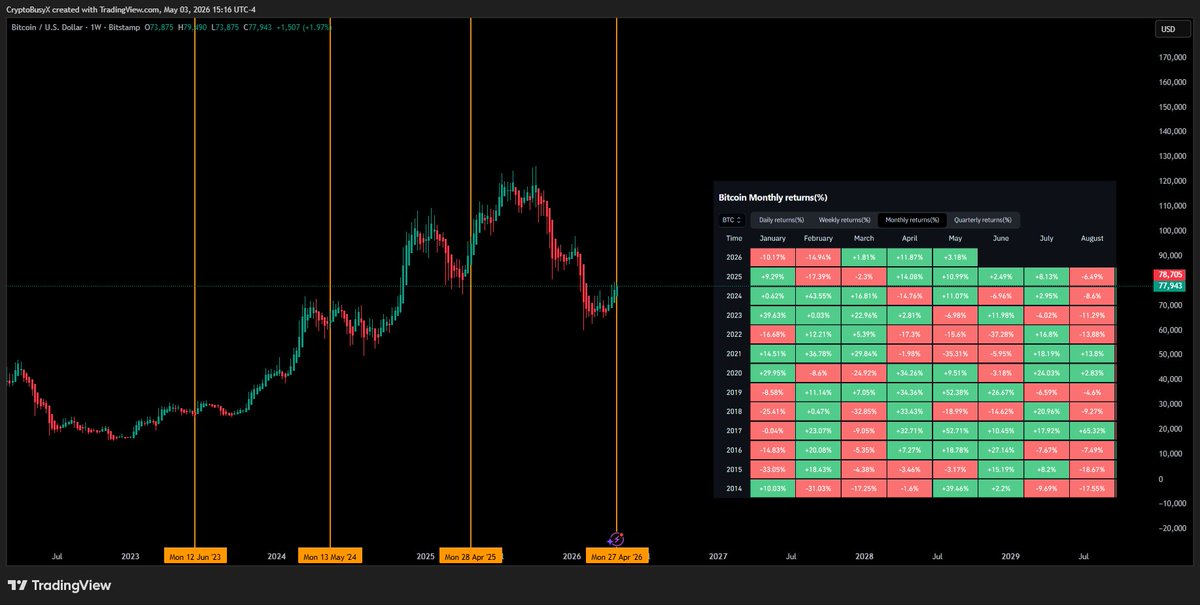The width and height of the screenshot is (1200, 605).
Task: Click the +15.19% cell for June 2015
Action: point(1001,469)
